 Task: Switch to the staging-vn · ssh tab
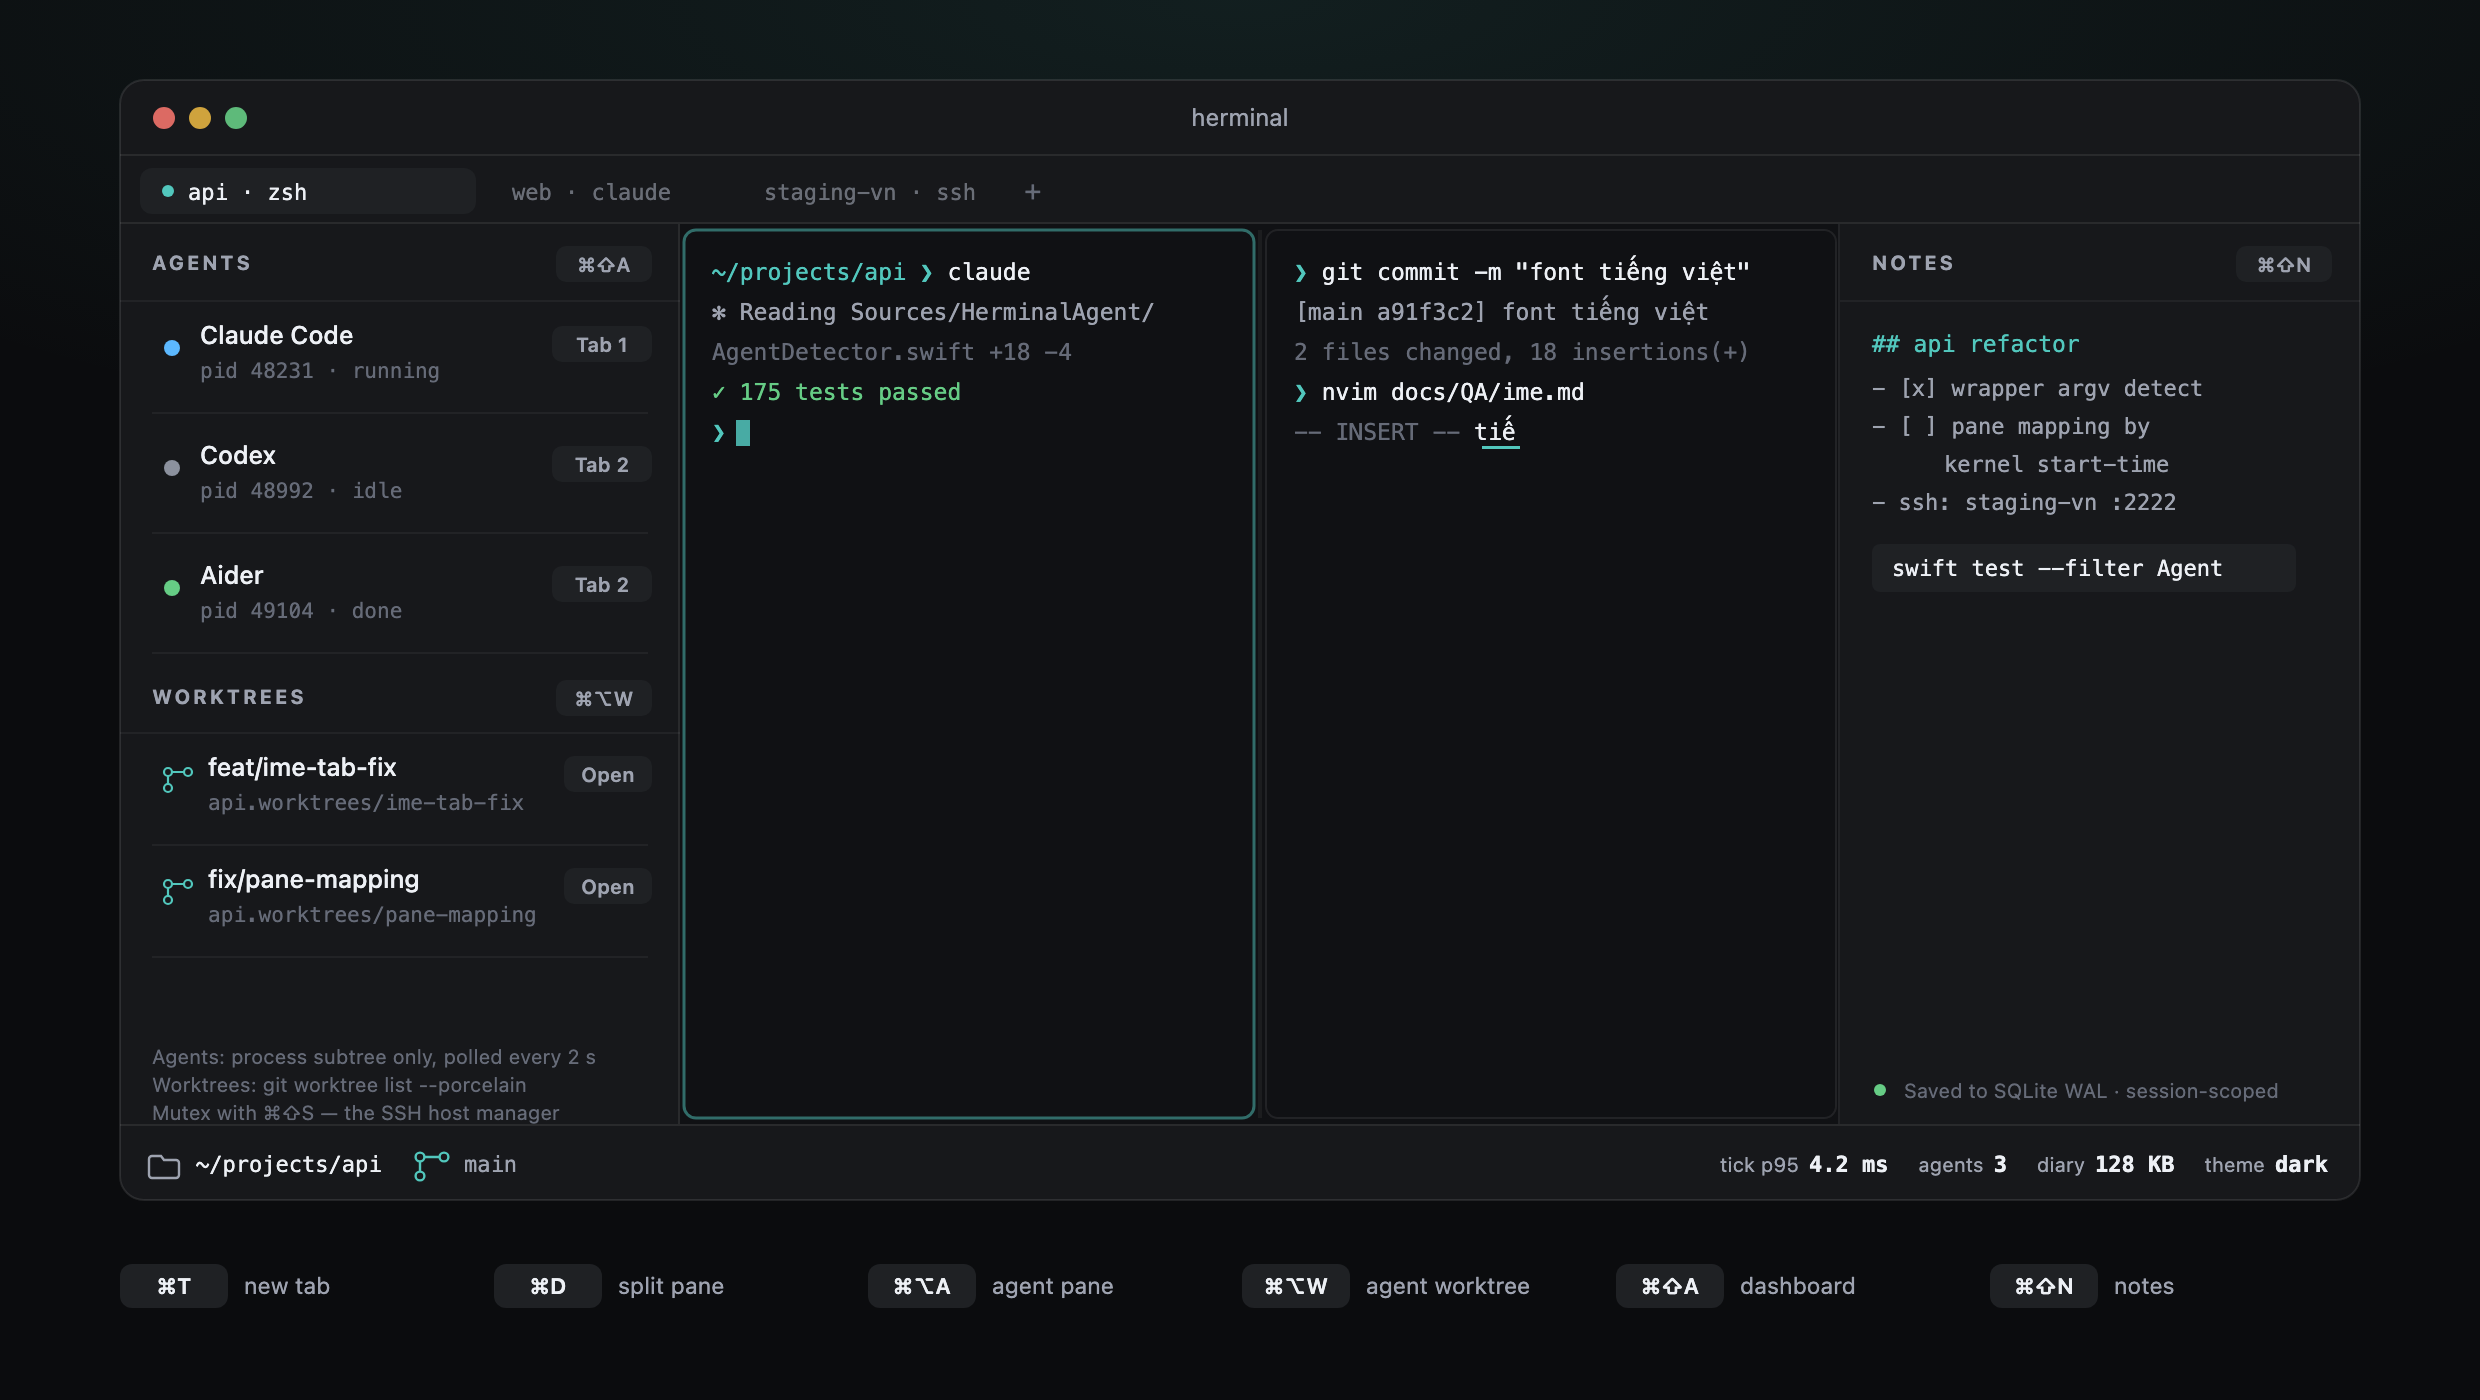tap(870, 192)
